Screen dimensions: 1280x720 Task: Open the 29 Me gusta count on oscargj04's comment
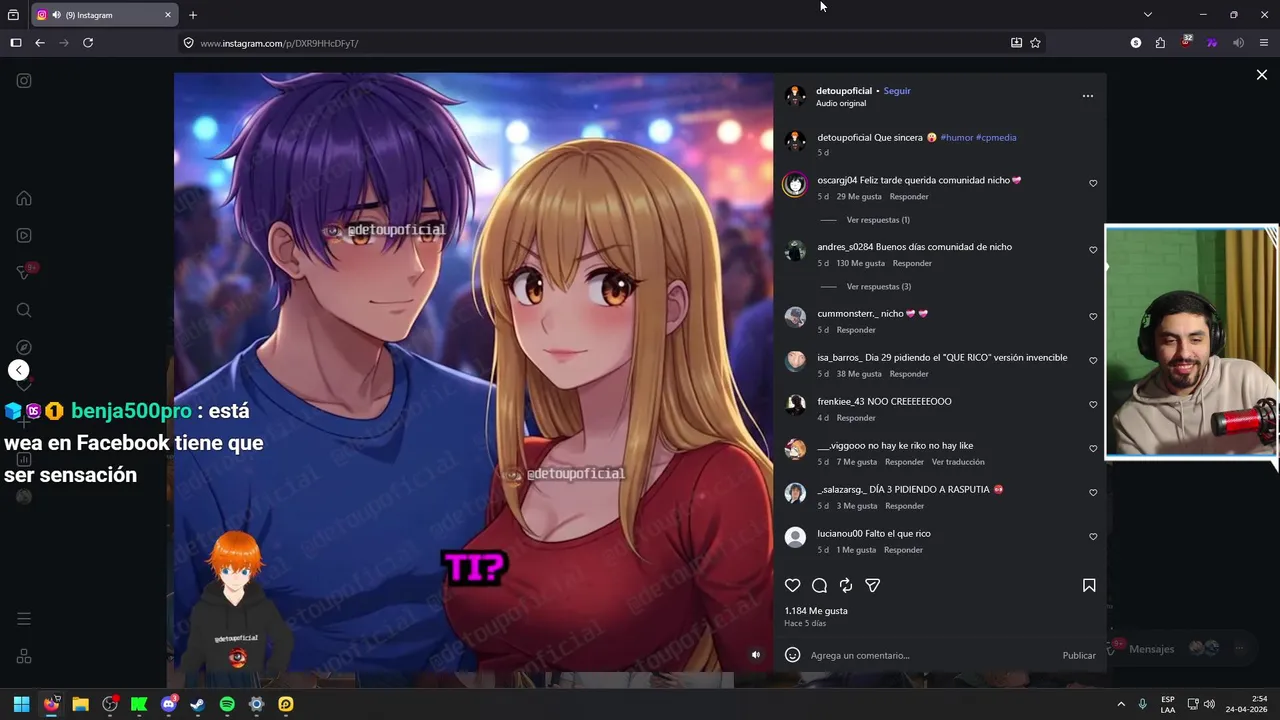coord(859,197)
